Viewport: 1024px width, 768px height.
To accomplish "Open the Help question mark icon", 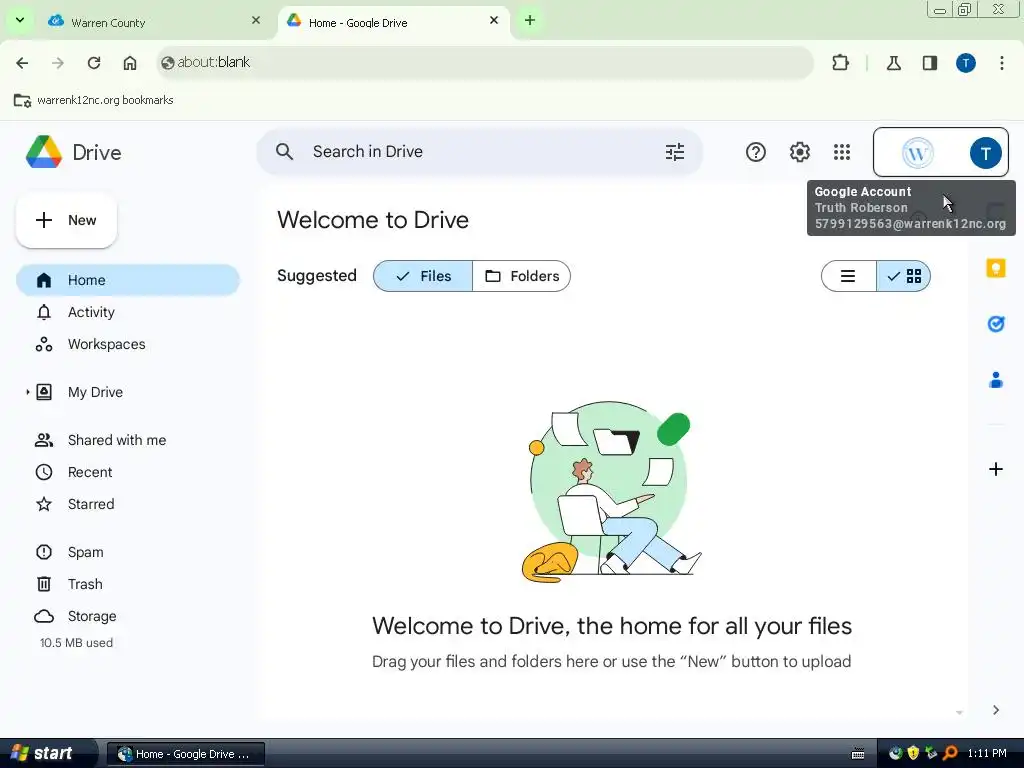I will click(x=756, y=152).
